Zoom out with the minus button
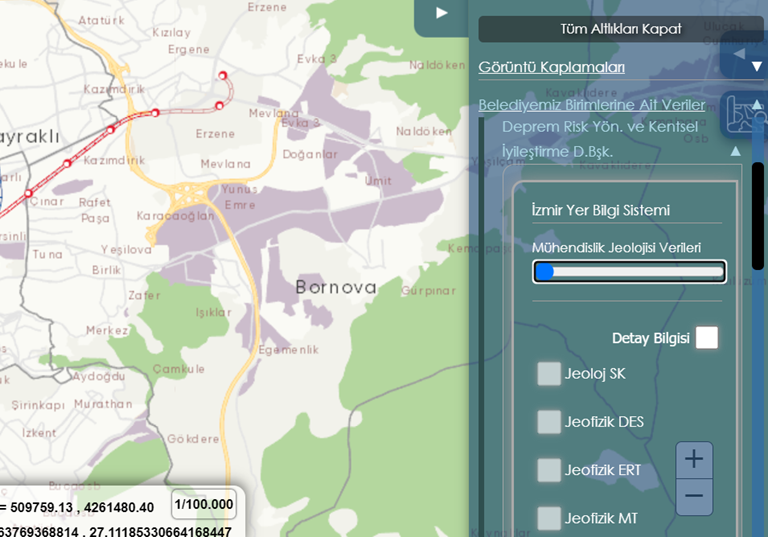 coord(694,496)
